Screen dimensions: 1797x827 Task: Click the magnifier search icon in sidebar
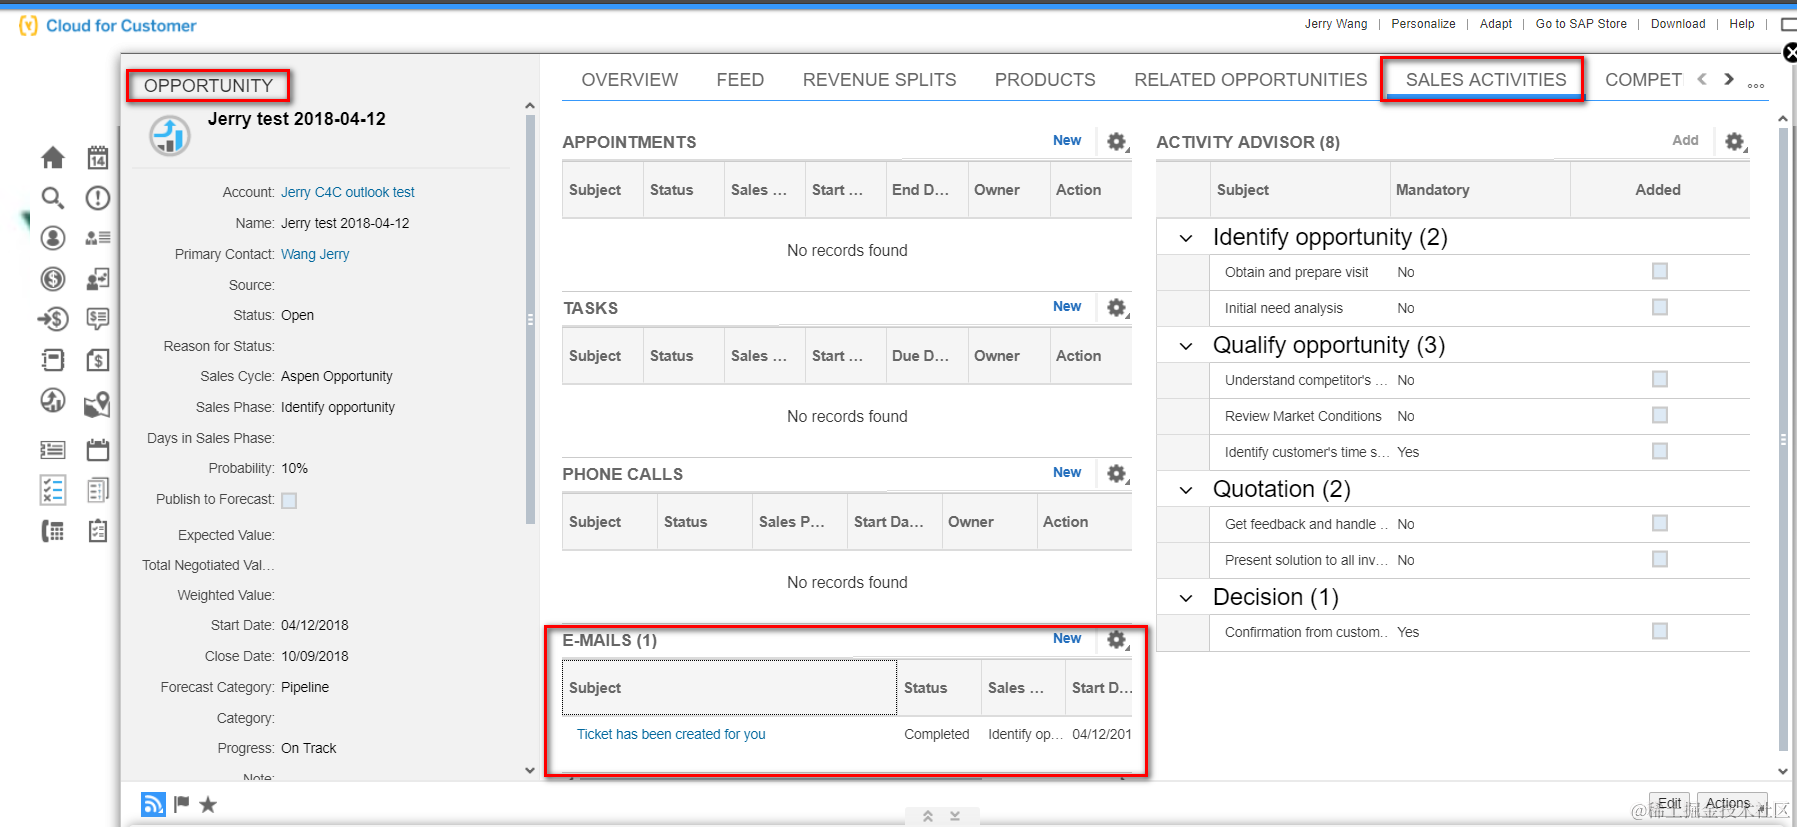(53, 198)
